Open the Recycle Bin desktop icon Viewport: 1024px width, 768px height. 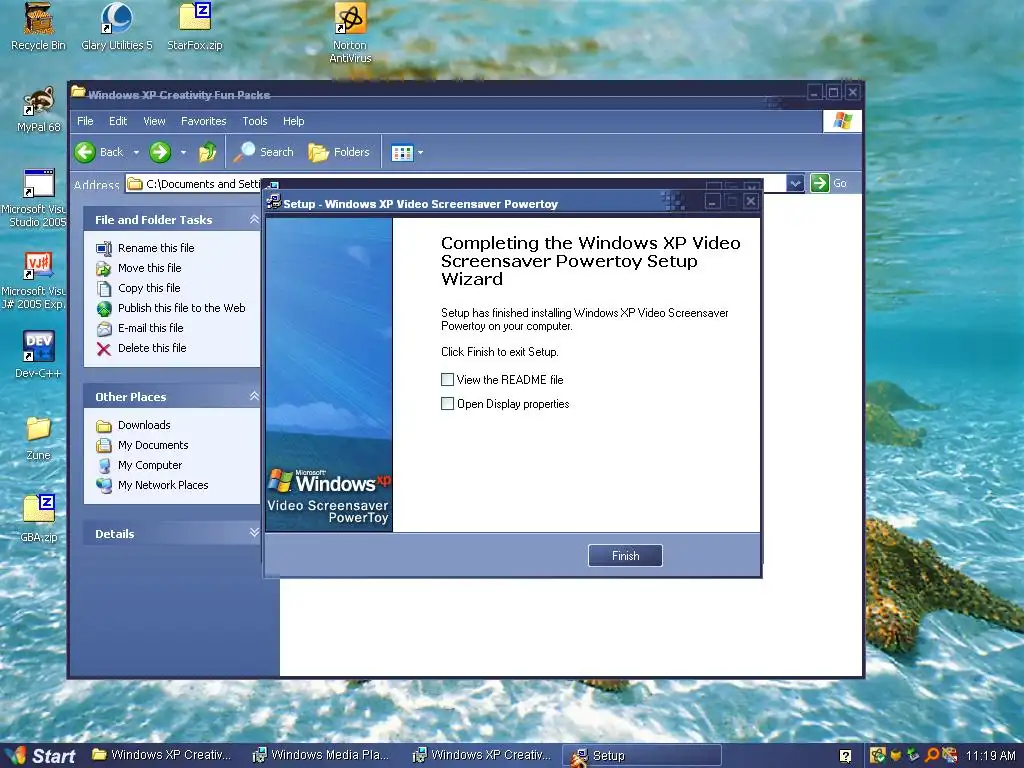click(x=39, y=27)
